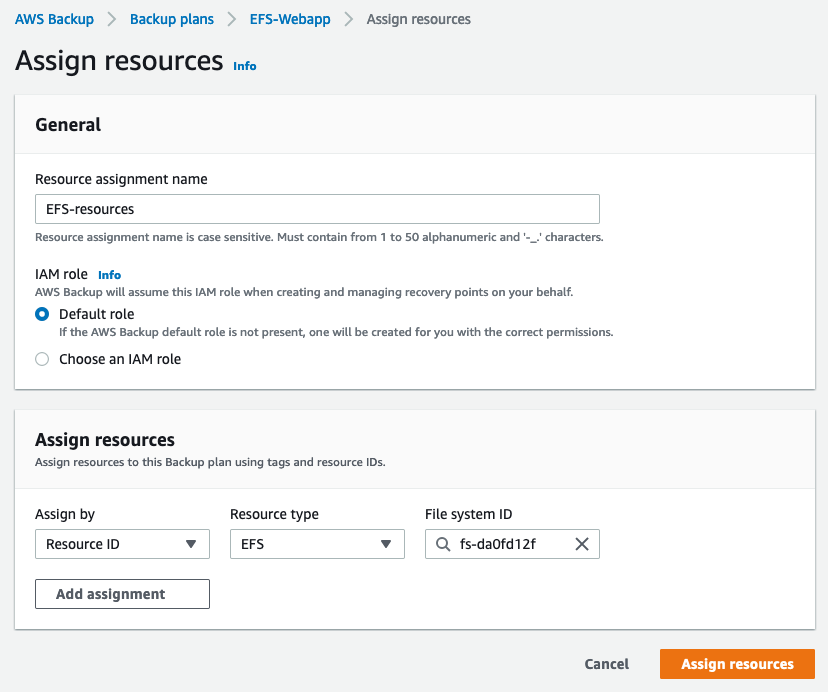Navigate to the AWS Backup breadcrumb
The width and height of the screenshot is (828, 692).
pyautogui.click(x=53, y=19)
